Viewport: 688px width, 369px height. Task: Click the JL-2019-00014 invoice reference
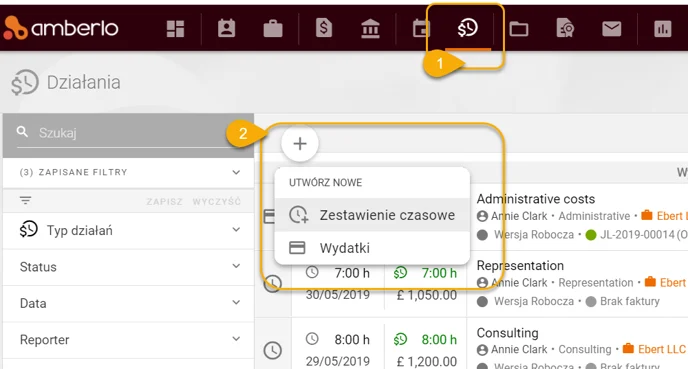(x=636, y=235)
